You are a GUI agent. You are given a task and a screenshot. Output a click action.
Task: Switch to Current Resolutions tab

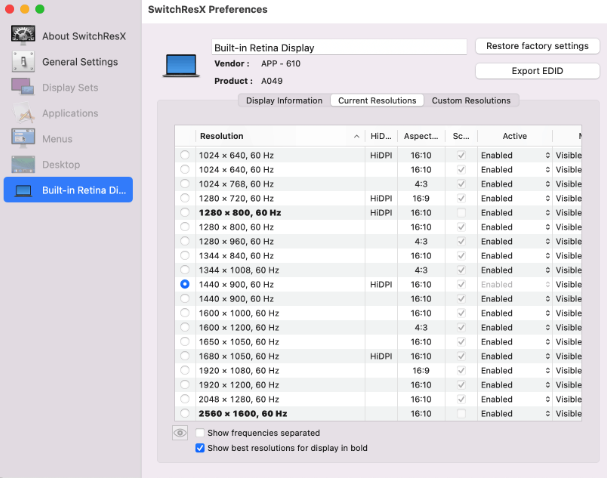377,101
